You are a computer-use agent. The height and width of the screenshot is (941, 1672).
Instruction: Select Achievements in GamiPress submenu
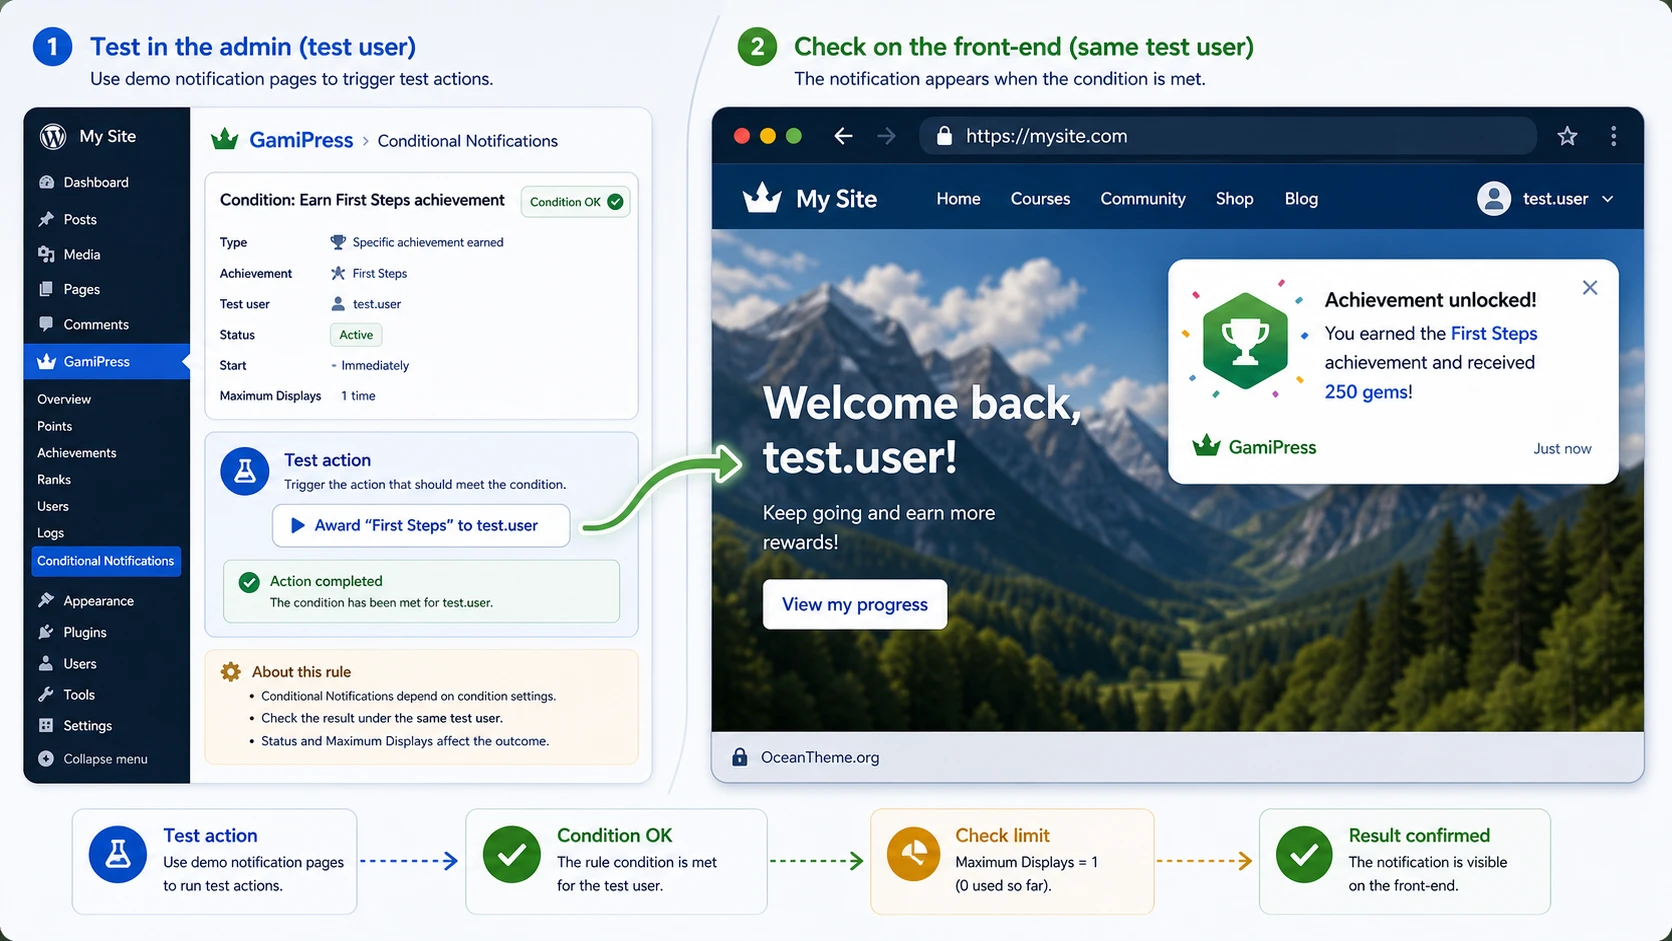[x=77, y=453]
